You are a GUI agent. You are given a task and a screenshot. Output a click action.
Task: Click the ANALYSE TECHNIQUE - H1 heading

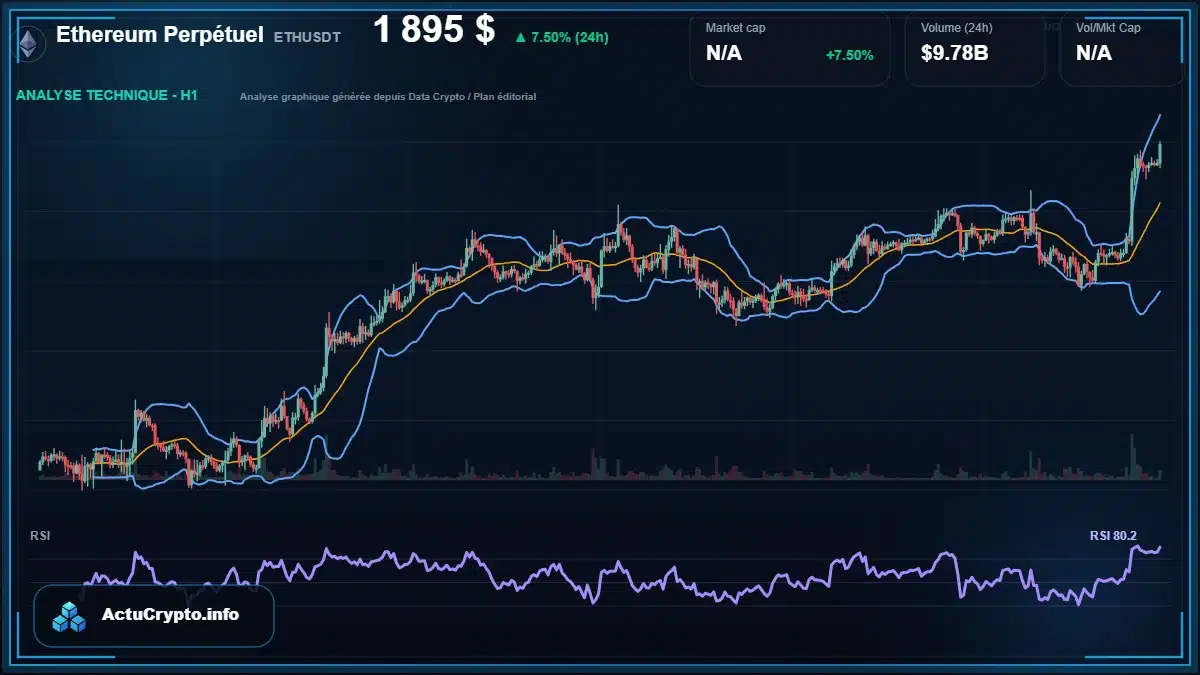pos(107,96)
